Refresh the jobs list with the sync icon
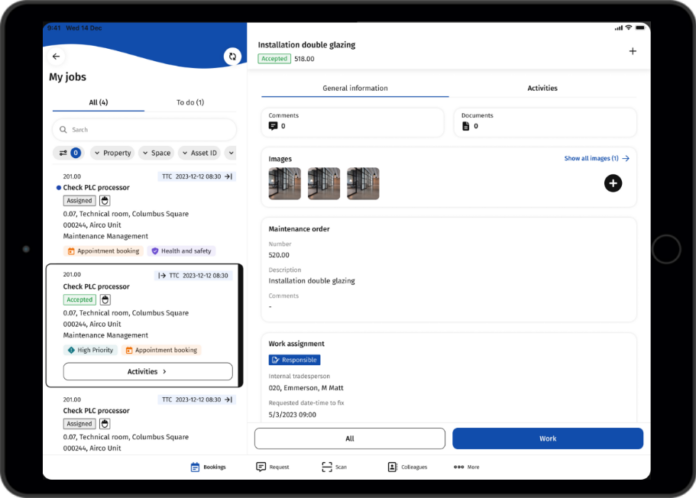 pyautogui.click(x=232, y=57)
